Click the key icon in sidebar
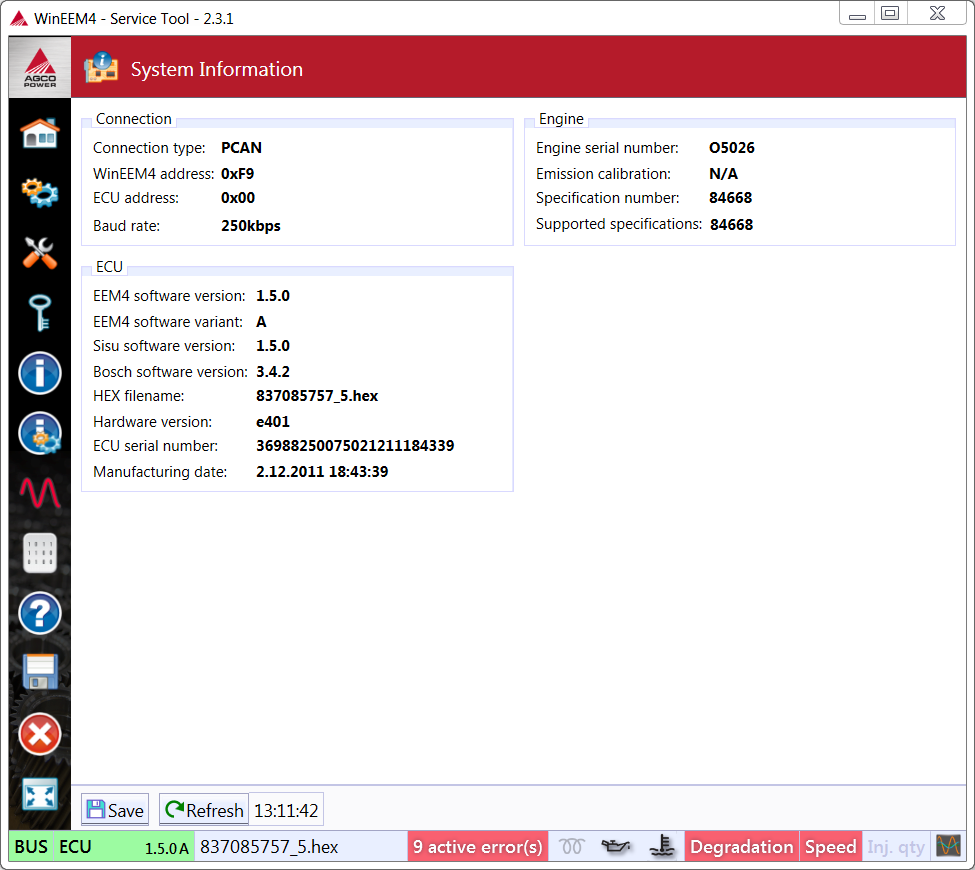The width and height of the screenshot is (975, 870). (x=40, y=313)
